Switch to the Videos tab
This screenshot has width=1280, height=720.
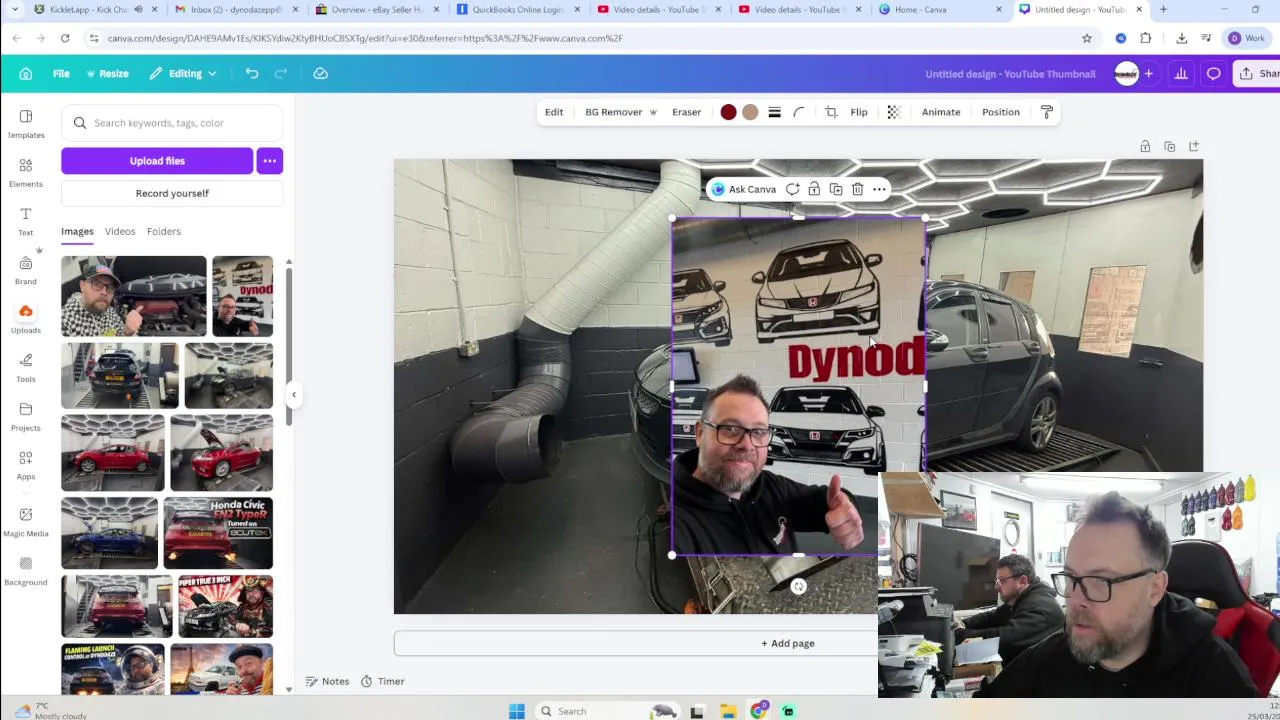coord(120,231)
